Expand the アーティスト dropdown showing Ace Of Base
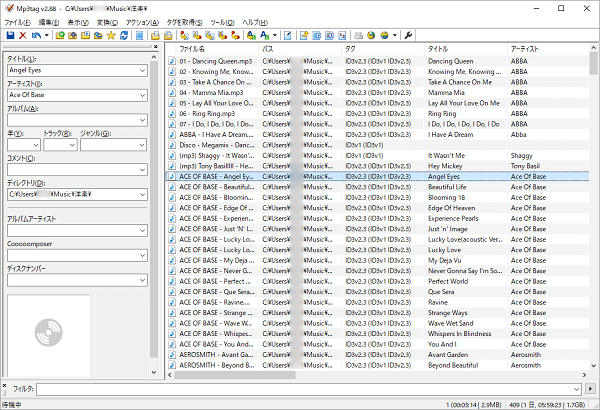 point(143,96)
